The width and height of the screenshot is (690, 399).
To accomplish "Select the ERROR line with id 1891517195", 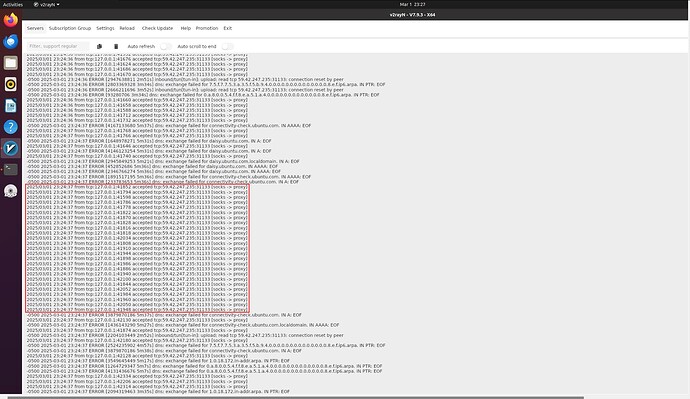I will [169, 177].
